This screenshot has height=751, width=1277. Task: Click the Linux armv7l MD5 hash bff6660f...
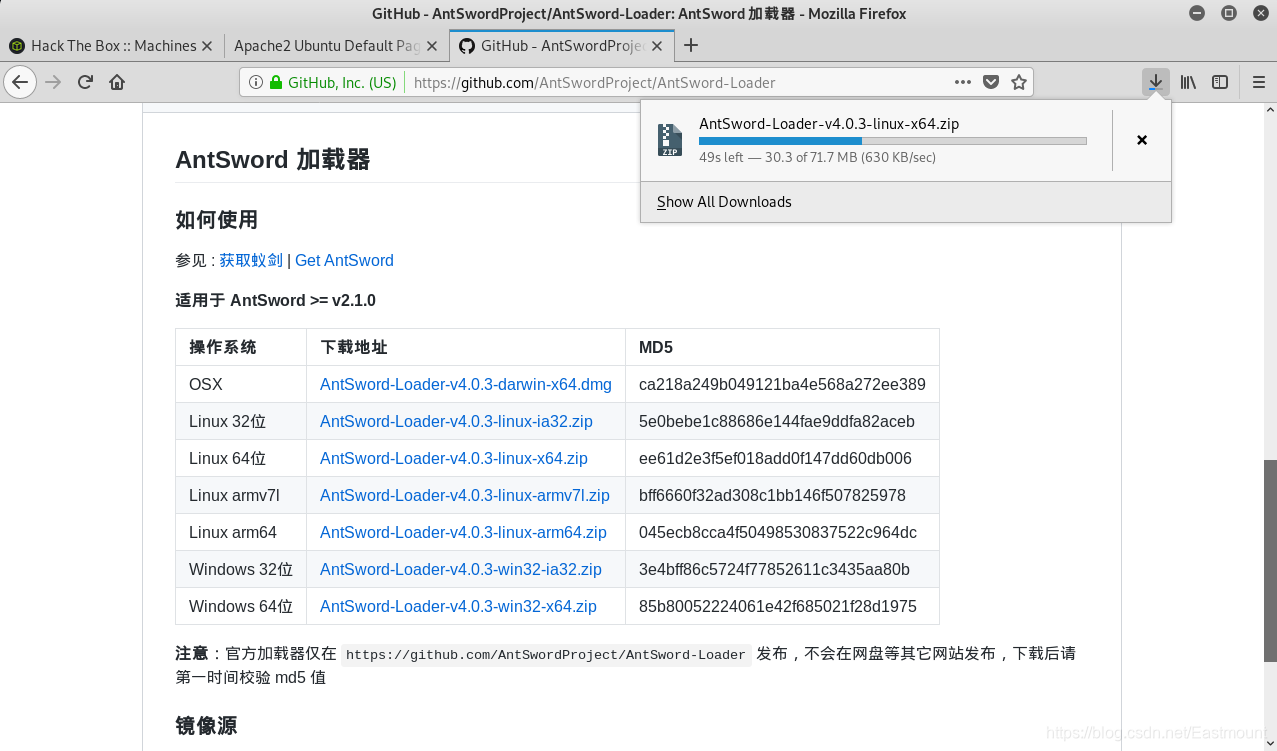(x=772, y=495)
